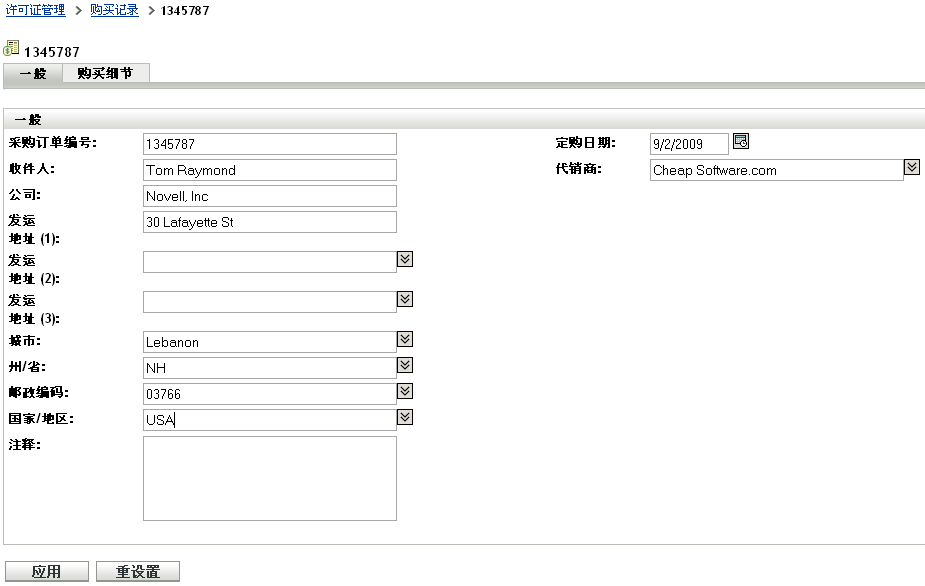Screen dimensions: 925x586
Task: Open the 购买记录 breadcrumb link
Action: click(x=115, y=10)
